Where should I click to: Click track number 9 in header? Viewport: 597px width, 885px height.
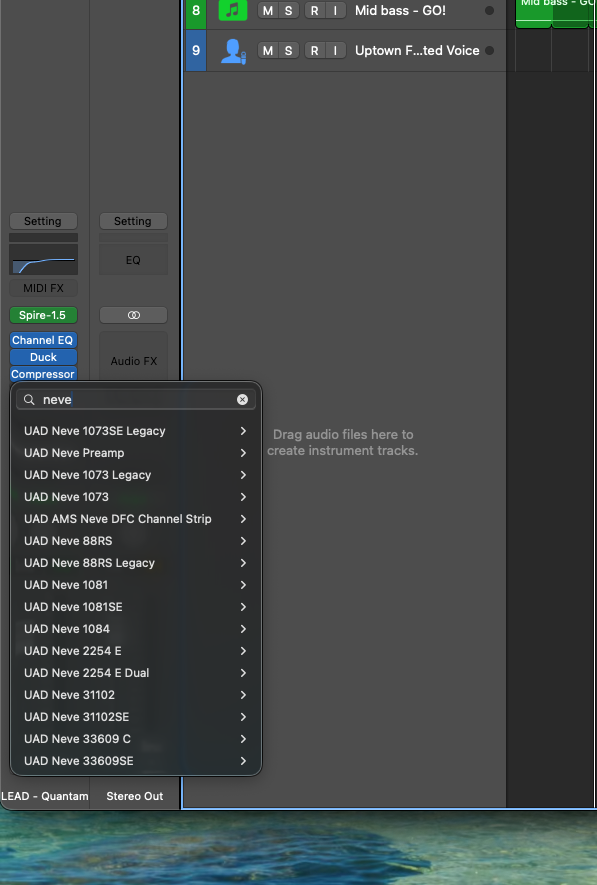(196, 51)
